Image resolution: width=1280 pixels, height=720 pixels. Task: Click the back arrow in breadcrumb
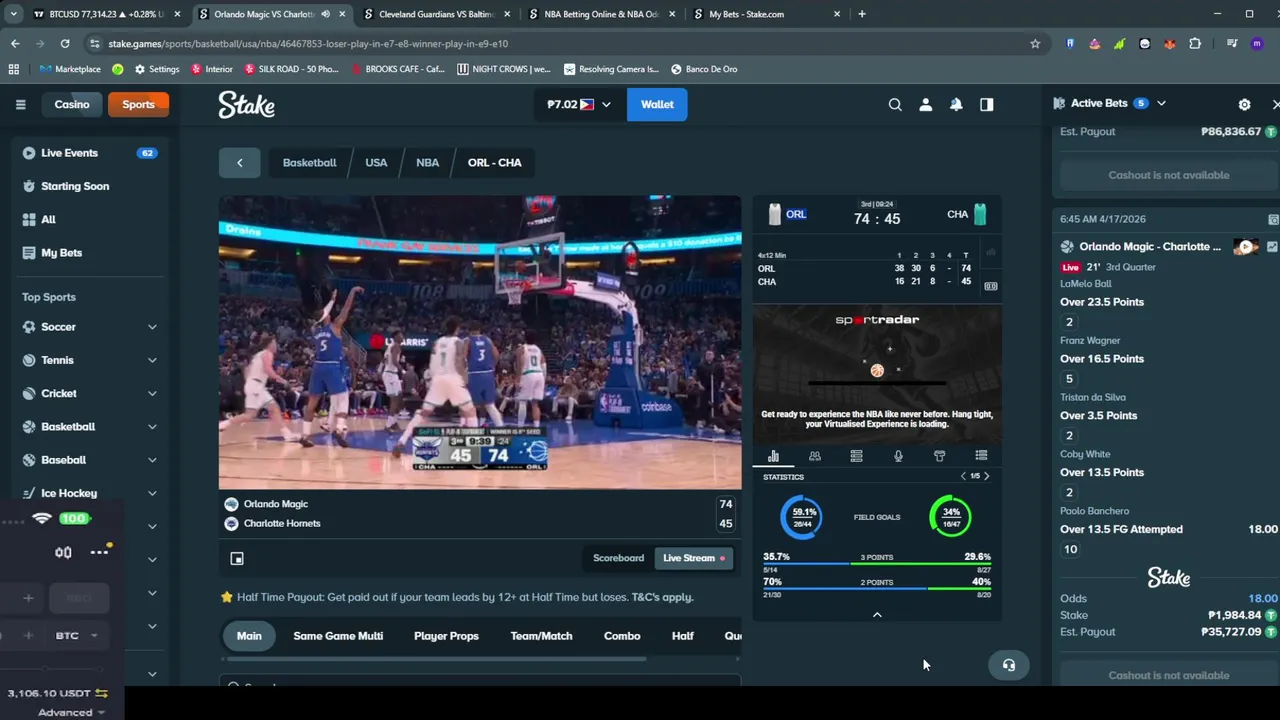tap(240, 162)
